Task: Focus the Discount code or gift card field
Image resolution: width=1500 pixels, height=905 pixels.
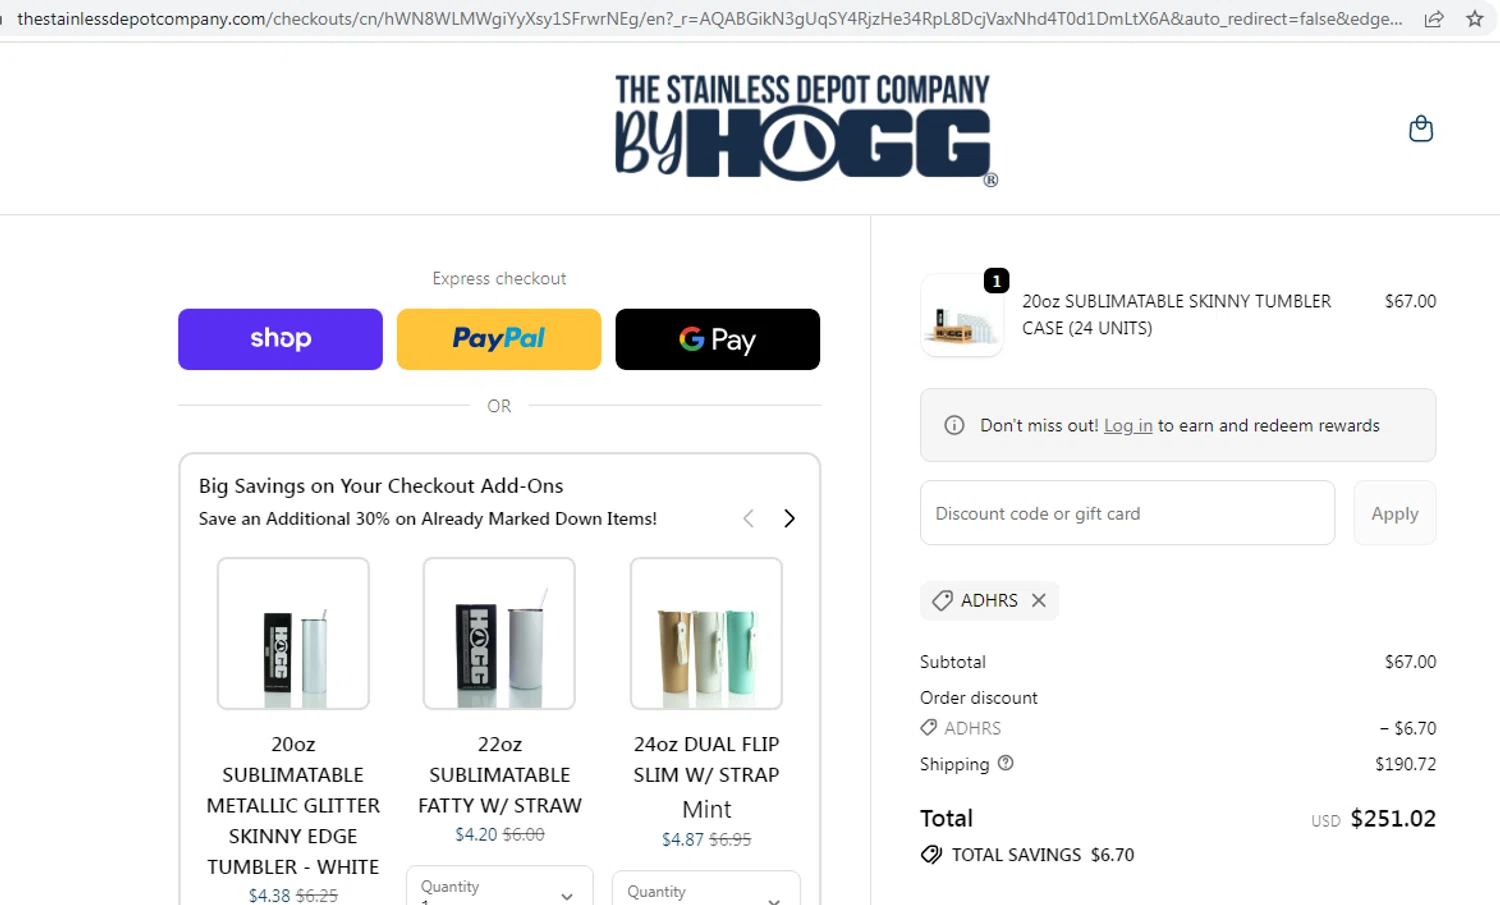Action: 1127,513
